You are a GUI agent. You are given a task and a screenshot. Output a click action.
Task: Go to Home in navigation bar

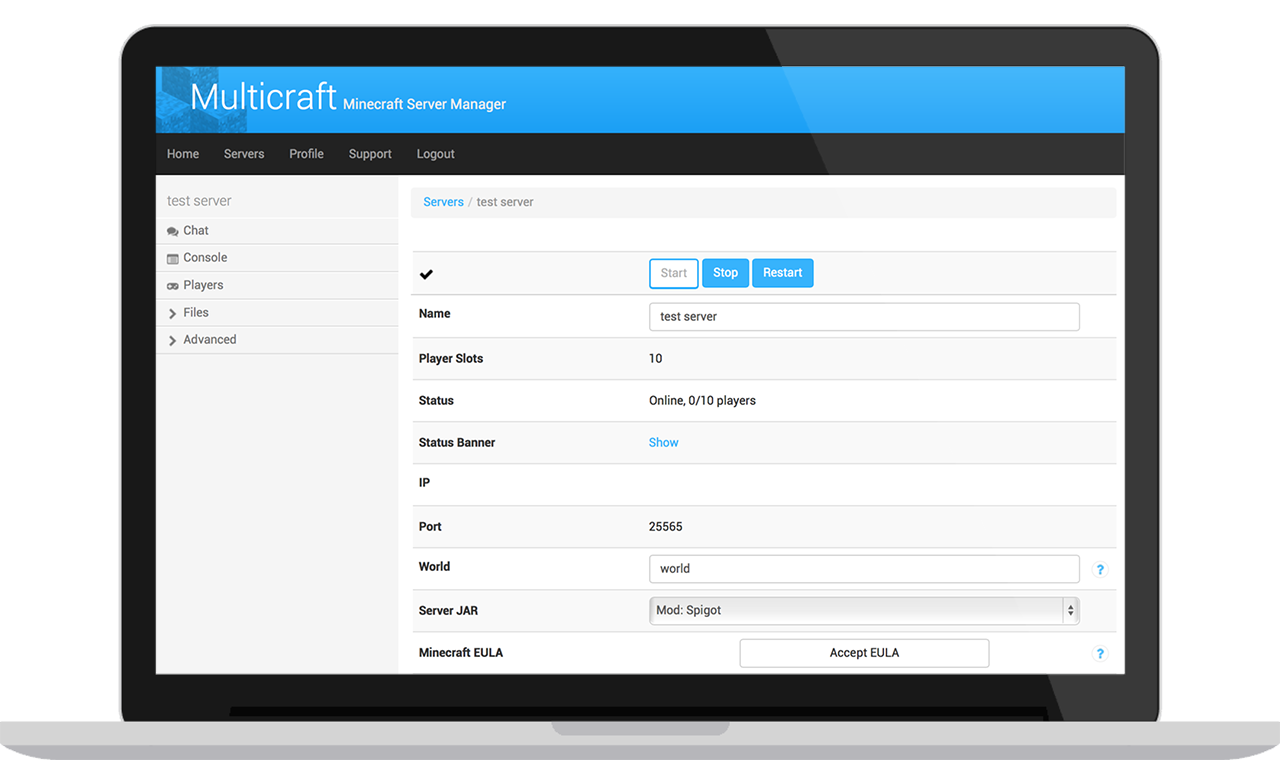click(183, 154)
